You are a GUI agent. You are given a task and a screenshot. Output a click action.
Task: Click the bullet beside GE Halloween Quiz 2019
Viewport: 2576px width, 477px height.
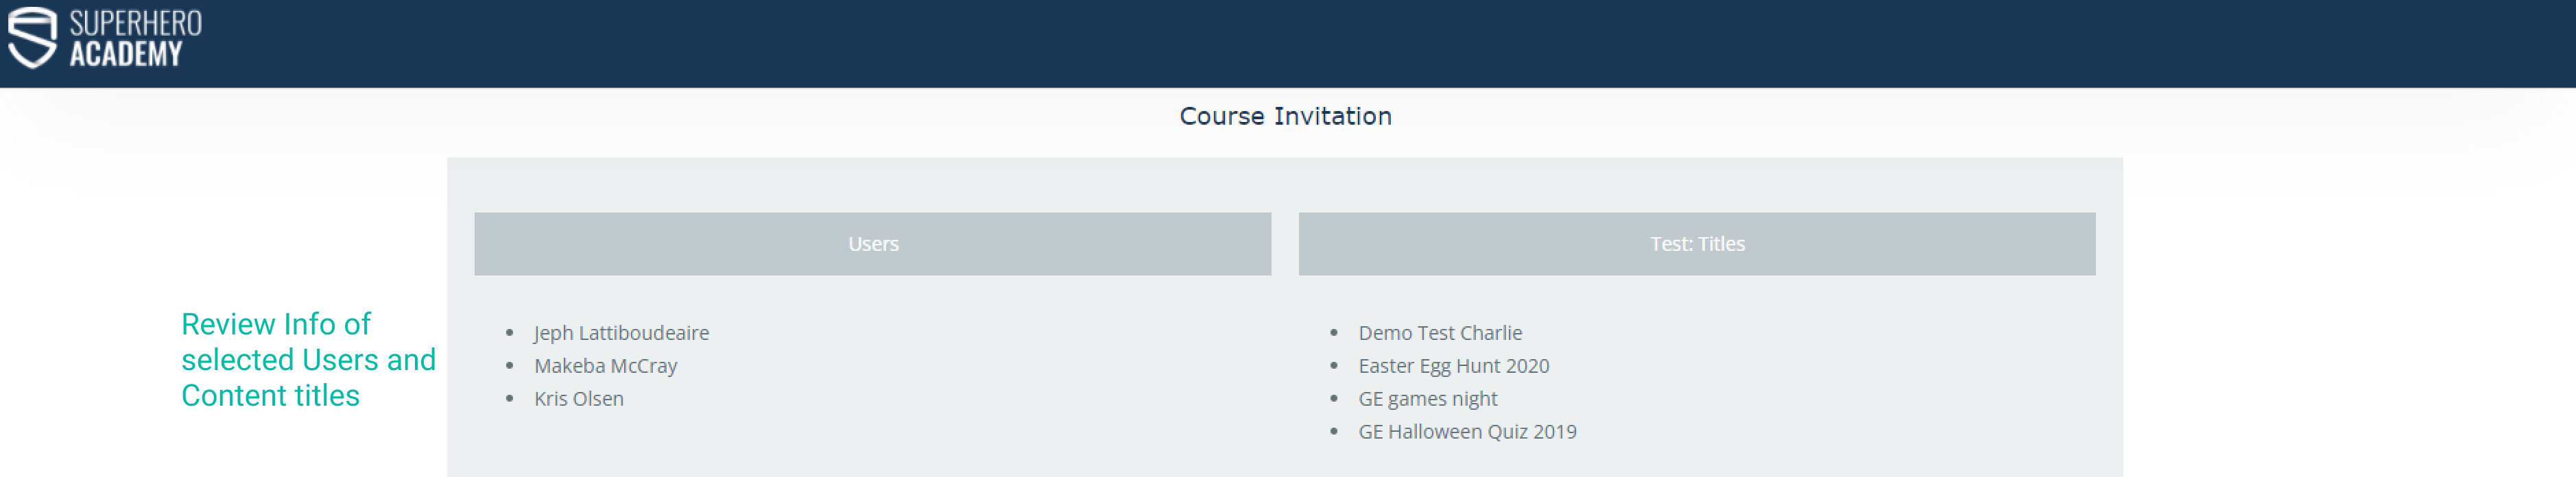[1333, 432]
